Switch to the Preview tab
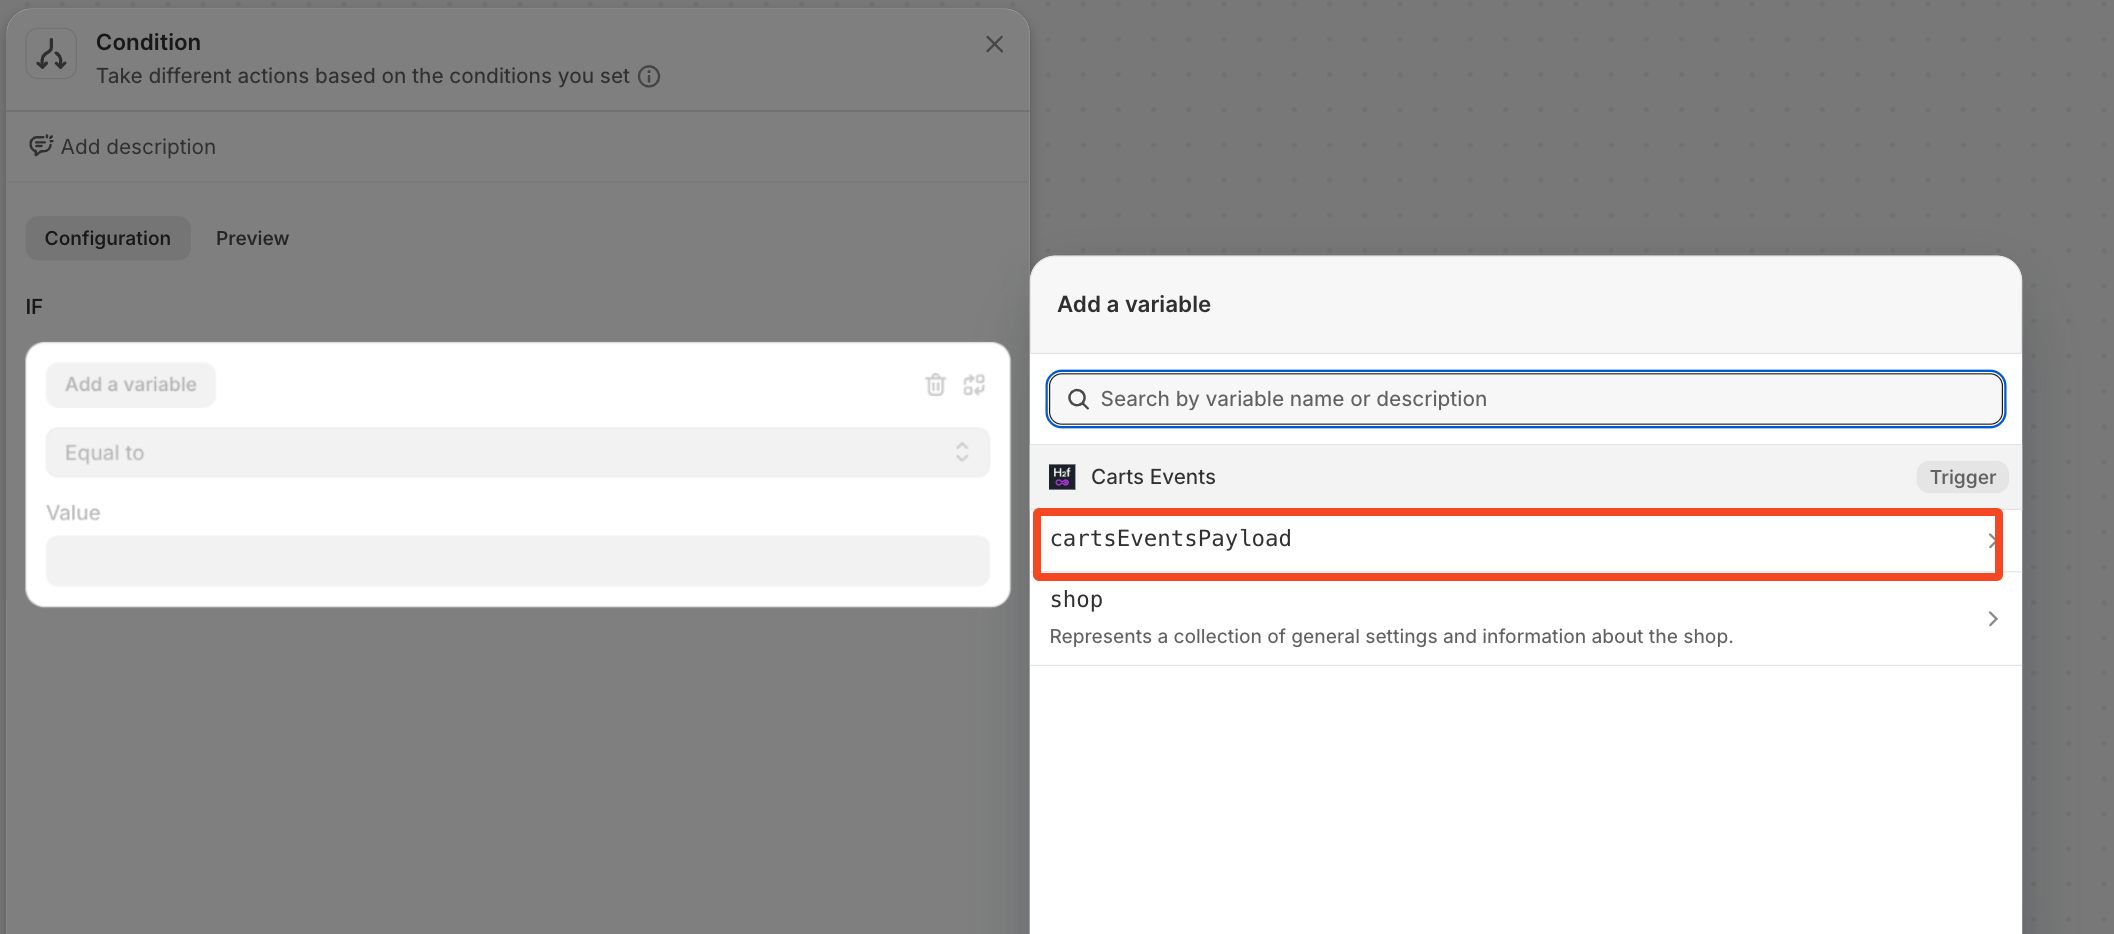Screen dimensions: 2114x934 pos(252,238)
